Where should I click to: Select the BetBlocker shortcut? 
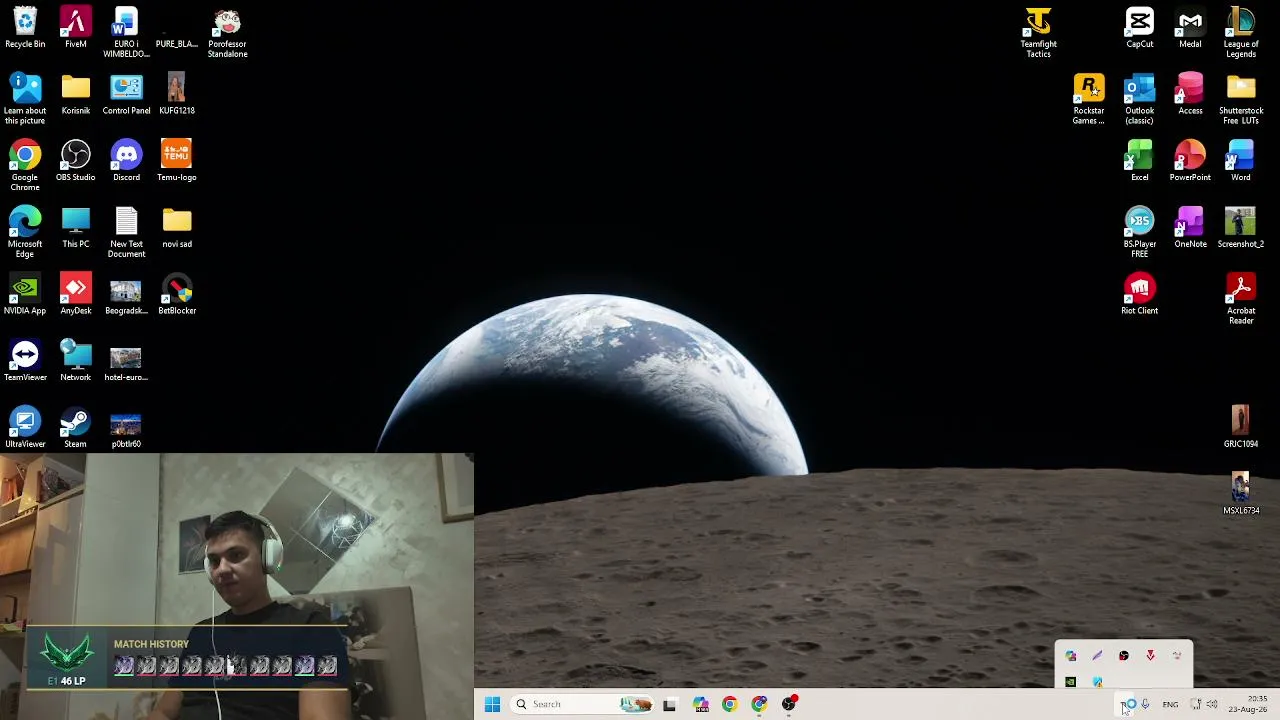[177, 295]
